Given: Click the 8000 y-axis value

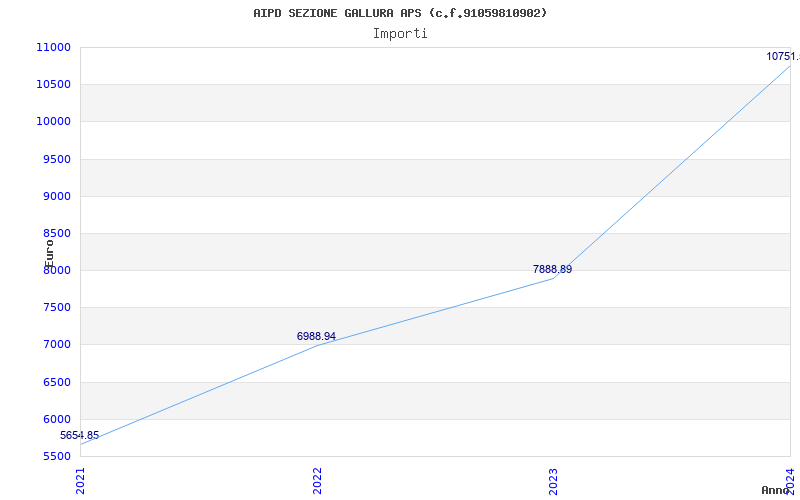Looking at the screenshot, I should click(x=56, y=271).
